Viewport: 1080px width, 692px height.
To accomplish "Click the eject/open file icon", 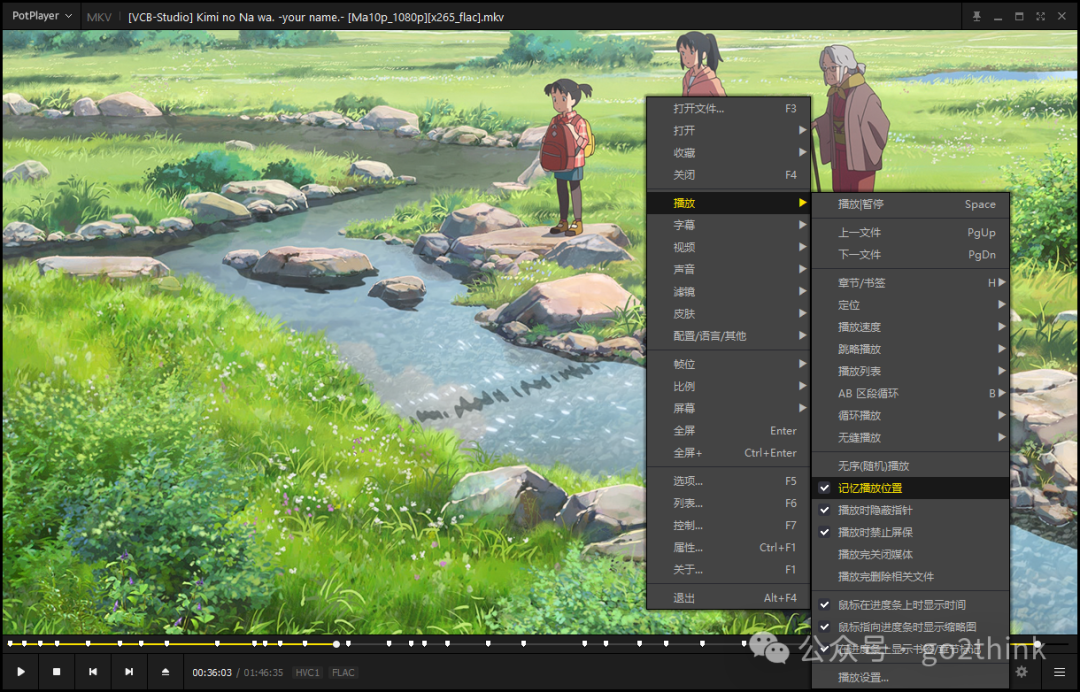I will (165, 672).
